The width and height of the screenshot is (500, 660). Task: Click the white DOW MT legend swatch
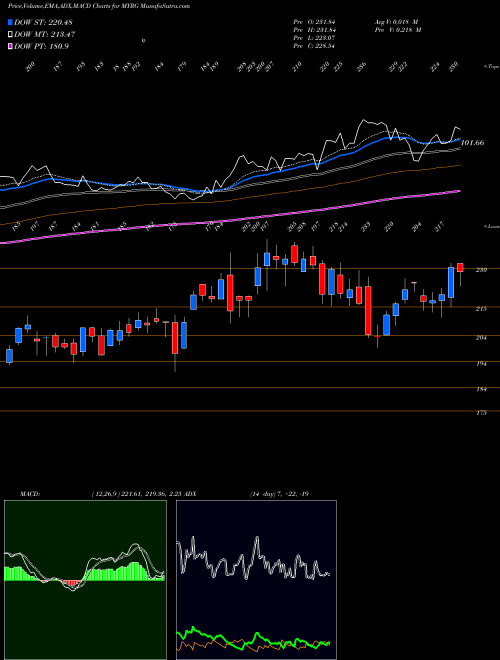(11, 34)
